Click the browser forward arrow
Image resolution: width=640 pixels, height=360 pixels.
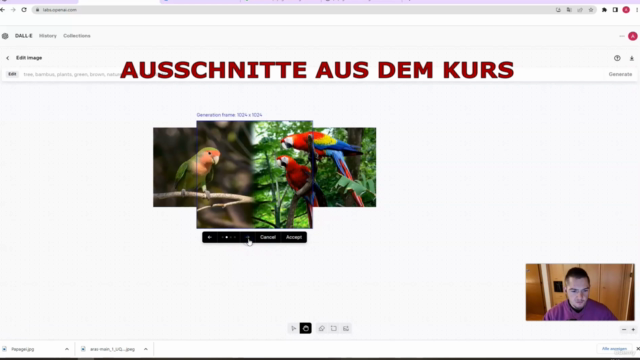[x=13, y=10]
